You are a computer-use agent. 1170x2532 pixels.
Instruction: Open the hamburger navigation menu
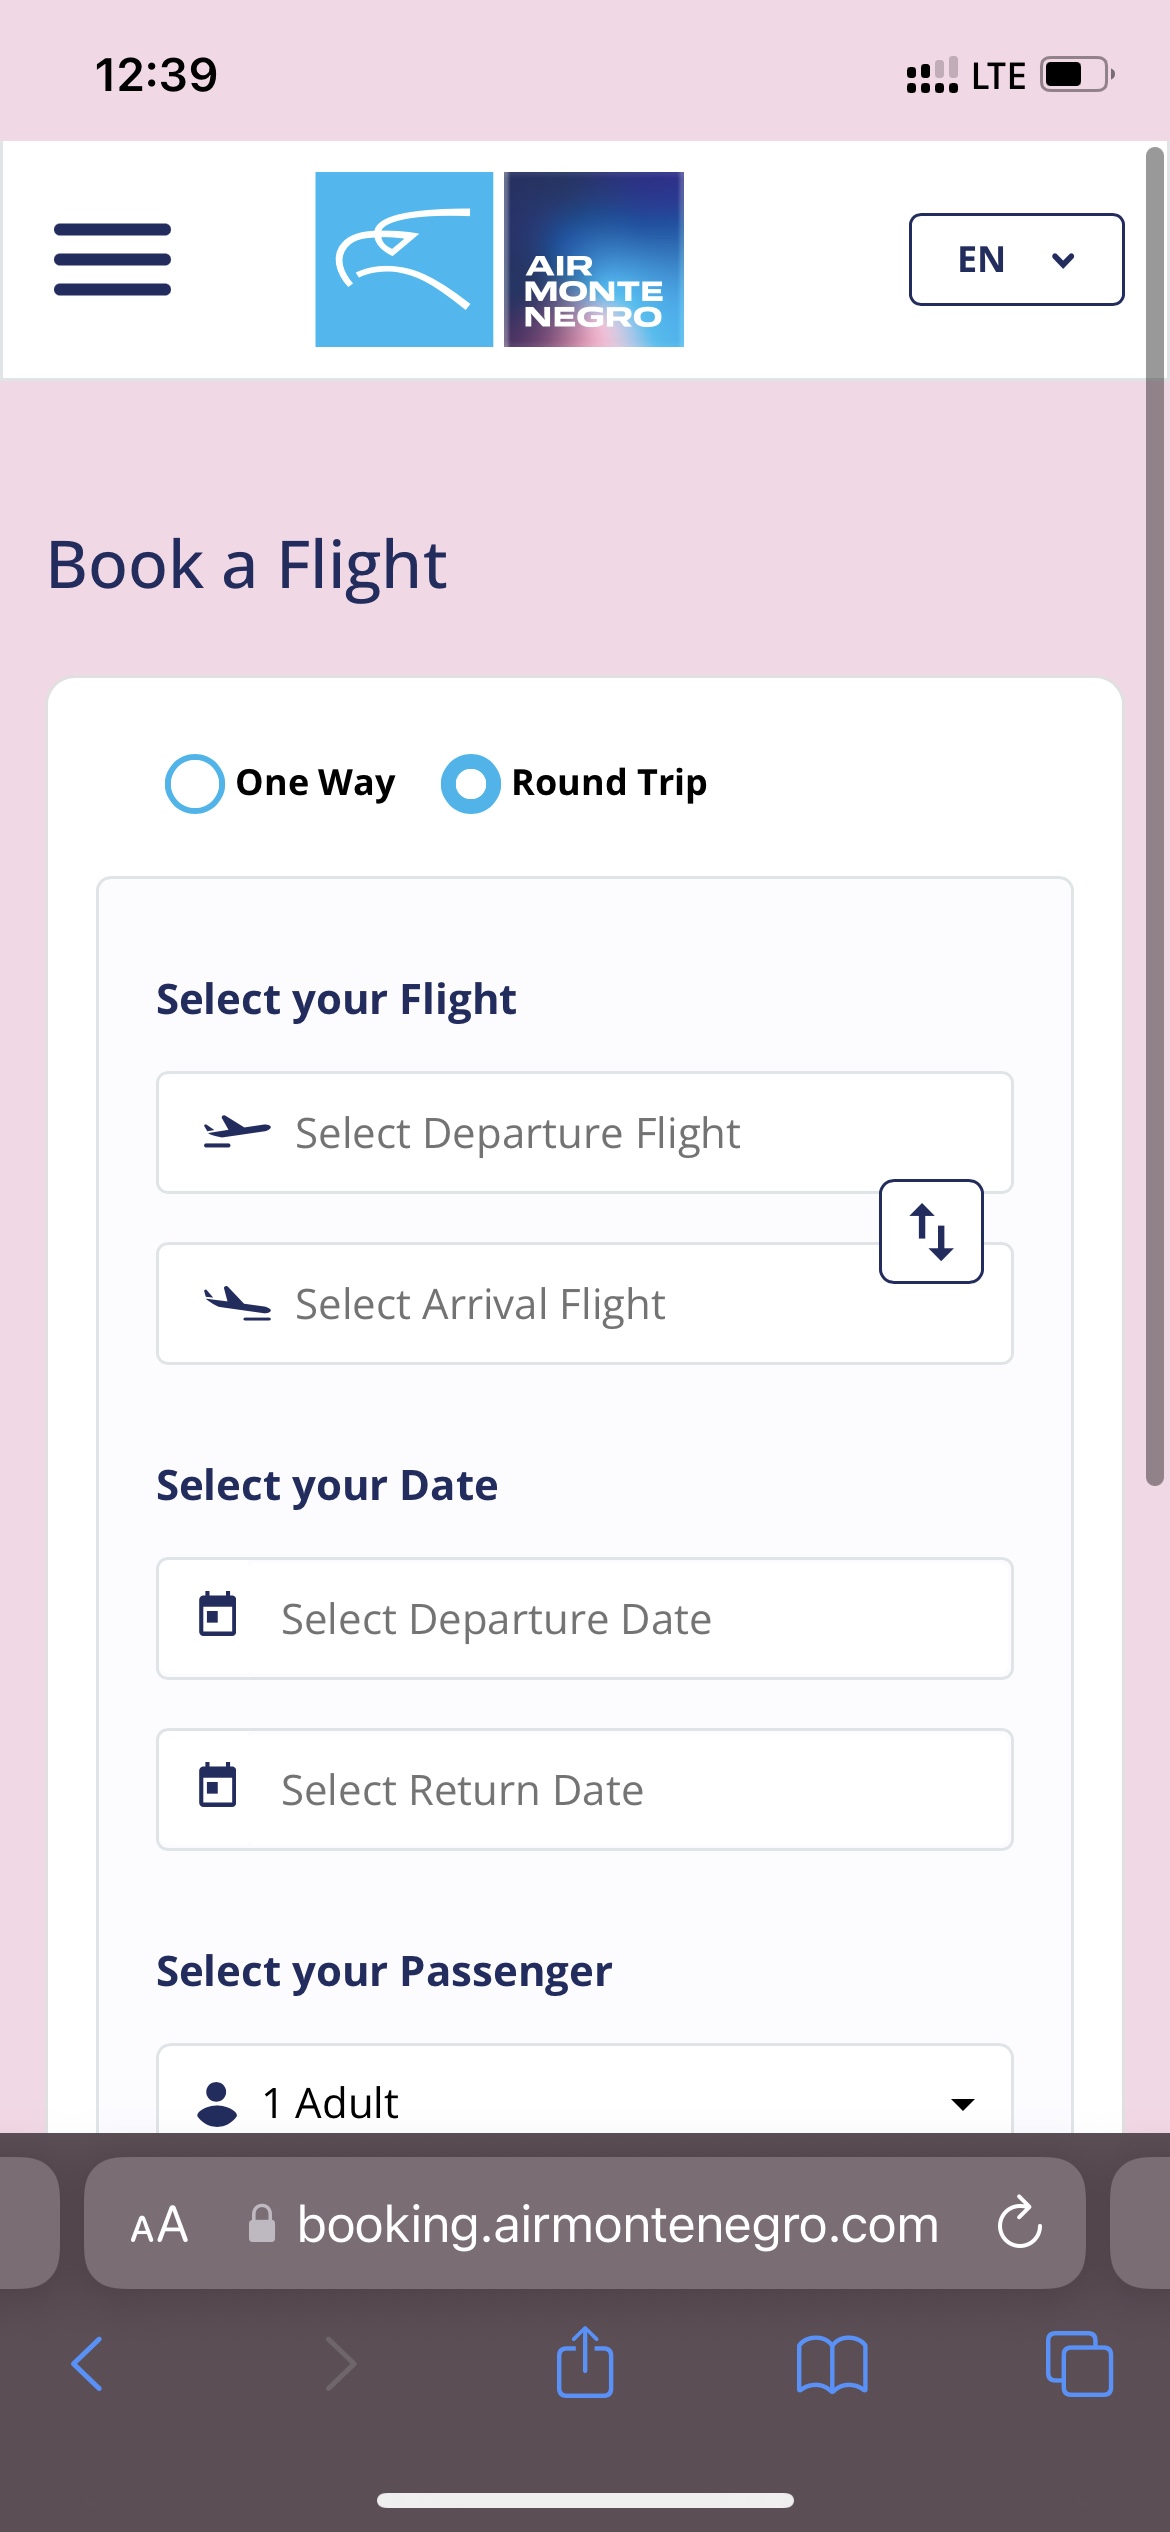coord(112,260)
